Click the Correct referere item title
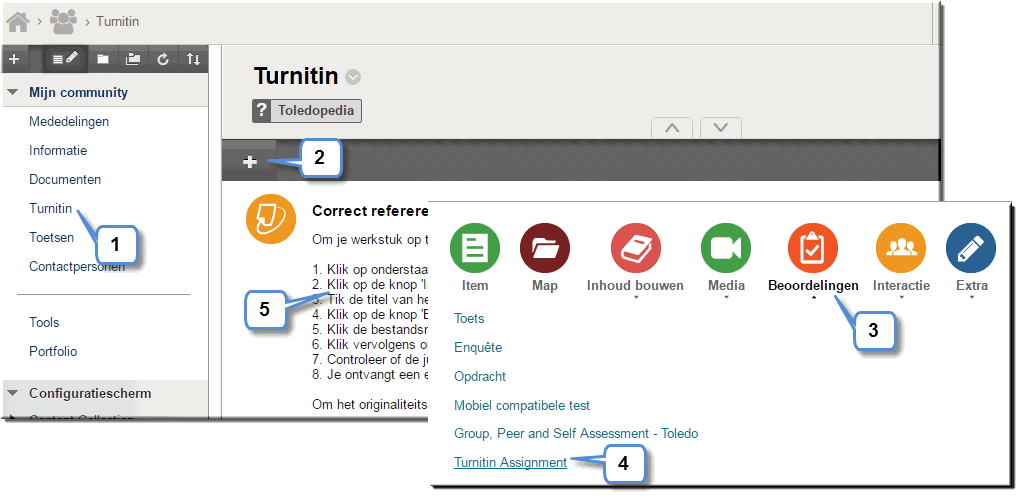Image resolution: width=1031 pixels, height=499 pixels. [370, 211]
